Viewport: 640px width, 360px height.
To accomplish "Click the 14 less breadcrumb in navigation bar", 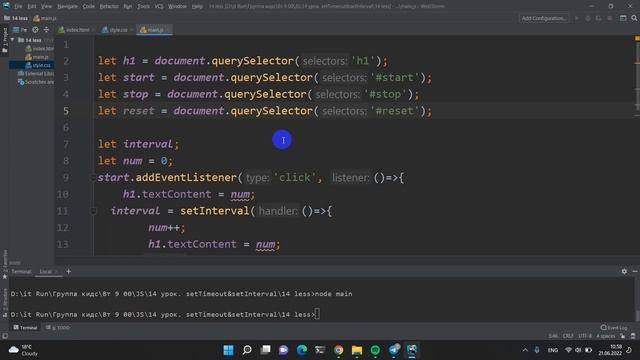I will coord(16,18).
